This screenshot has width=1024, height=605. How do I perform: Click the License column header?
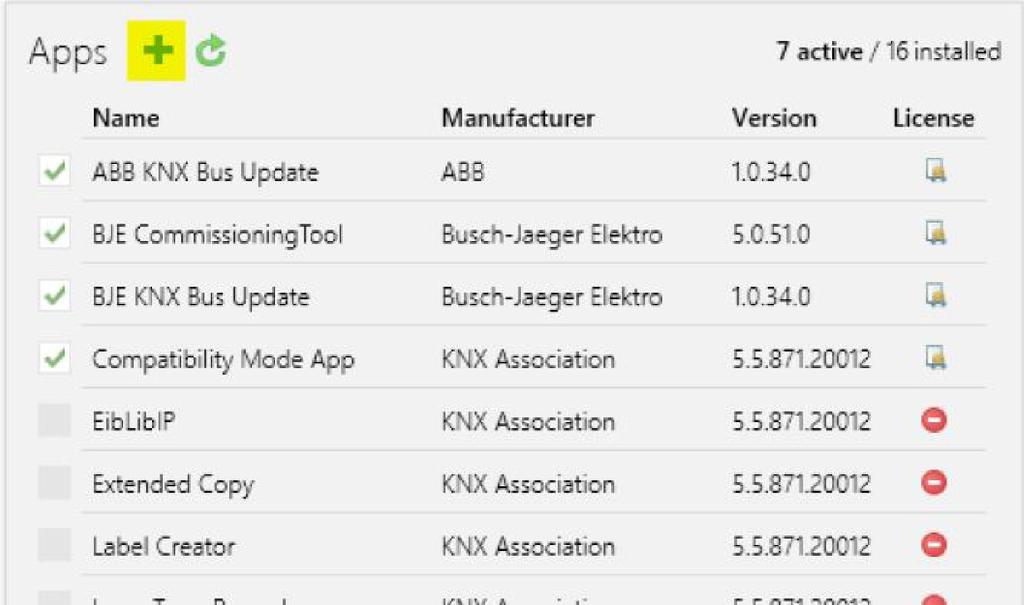pos(932,118)
